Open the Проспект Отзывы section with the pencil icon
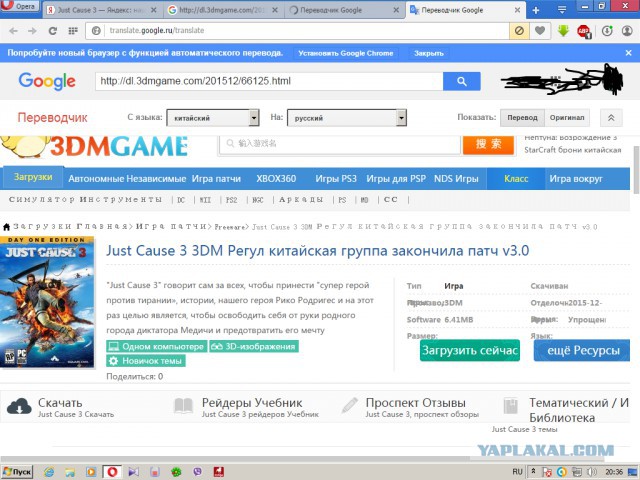This screenshot has width=640, height=480. coord(410,407)
